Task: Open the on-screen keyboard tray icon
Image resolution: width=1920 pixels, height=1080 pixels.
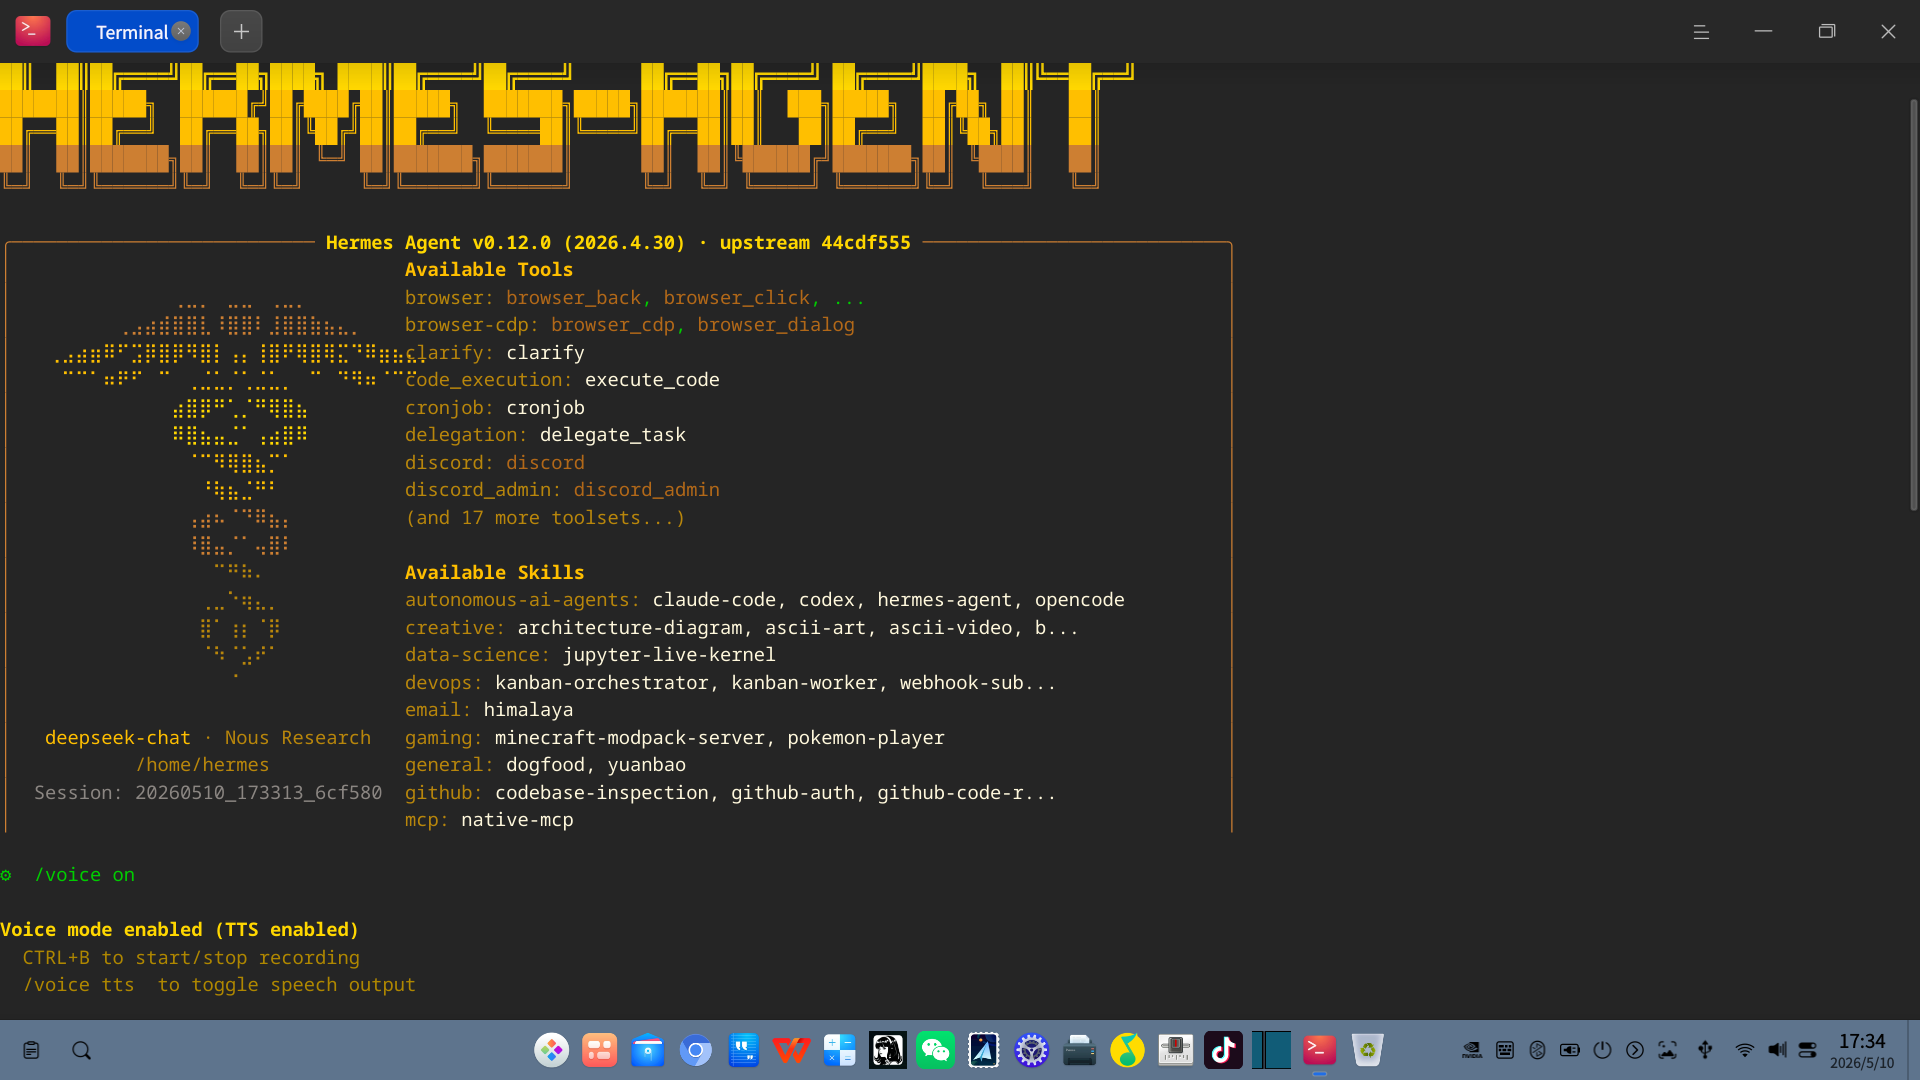Action: click(x=1505, y=1050)
